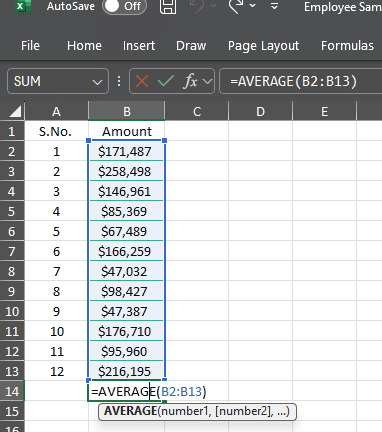Click cell containing $258,498
This screenshot has height=432, width=382.
[127, 171]
